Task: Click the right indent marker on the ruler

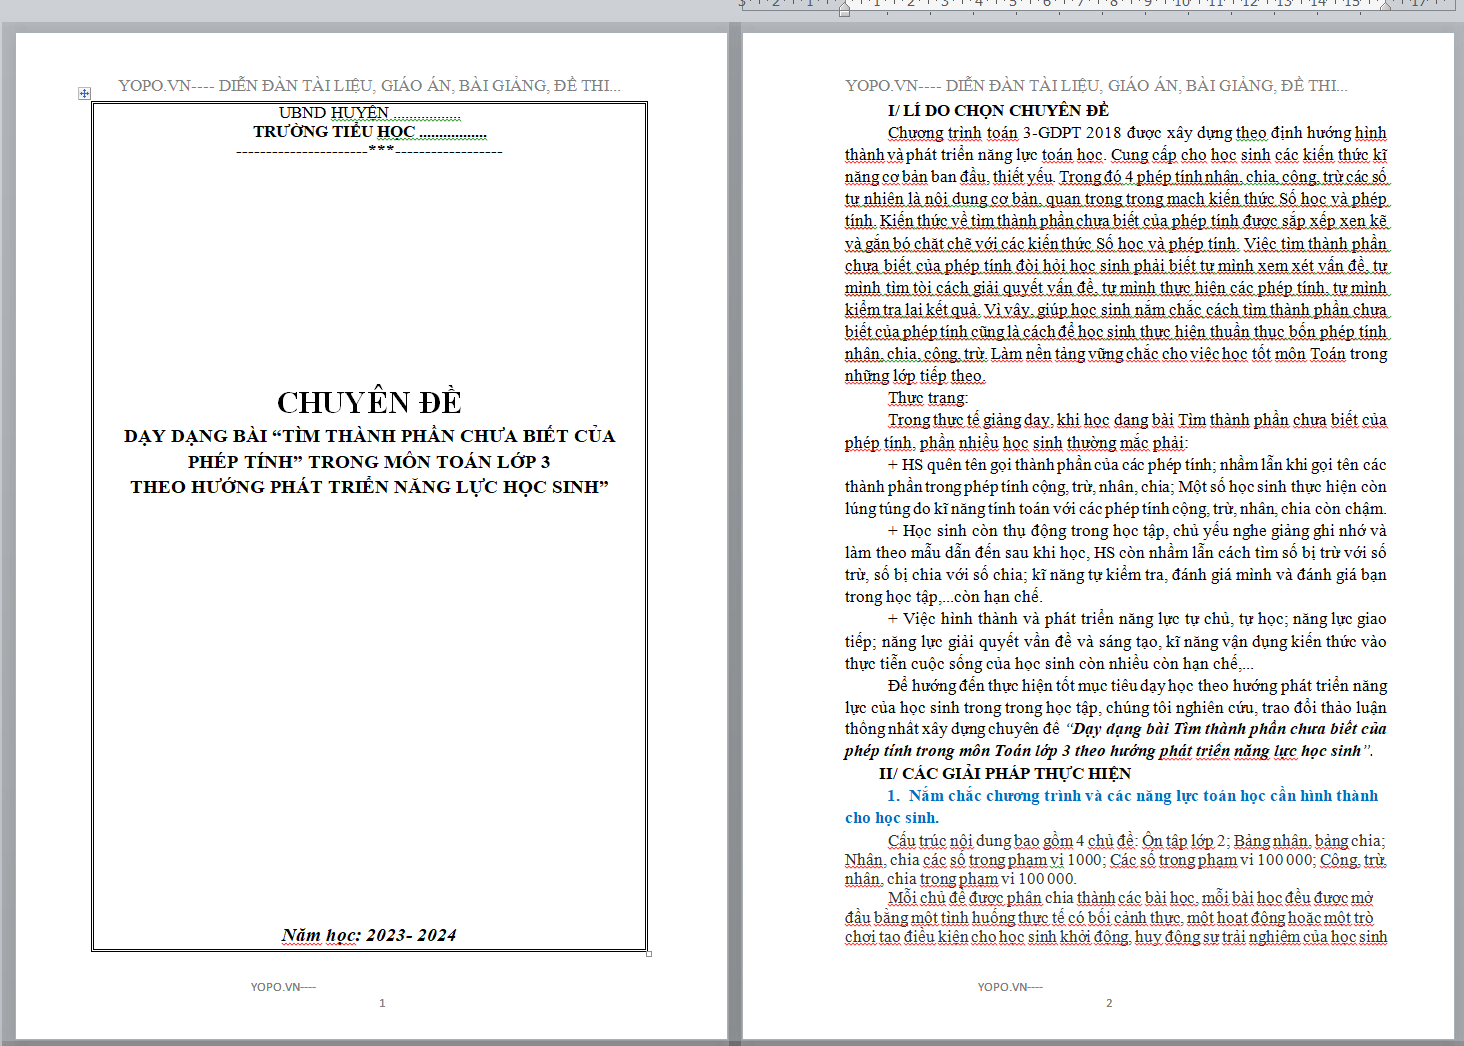Action: click(x=1385, y=6)
